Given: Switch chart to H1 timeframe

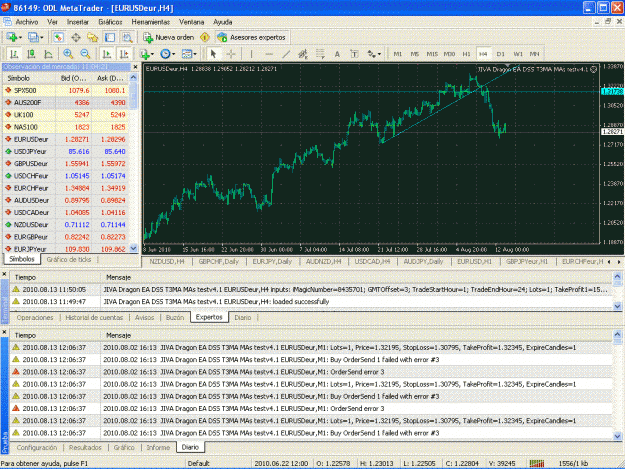Looking at the screenshot, I should coord(466,54).
